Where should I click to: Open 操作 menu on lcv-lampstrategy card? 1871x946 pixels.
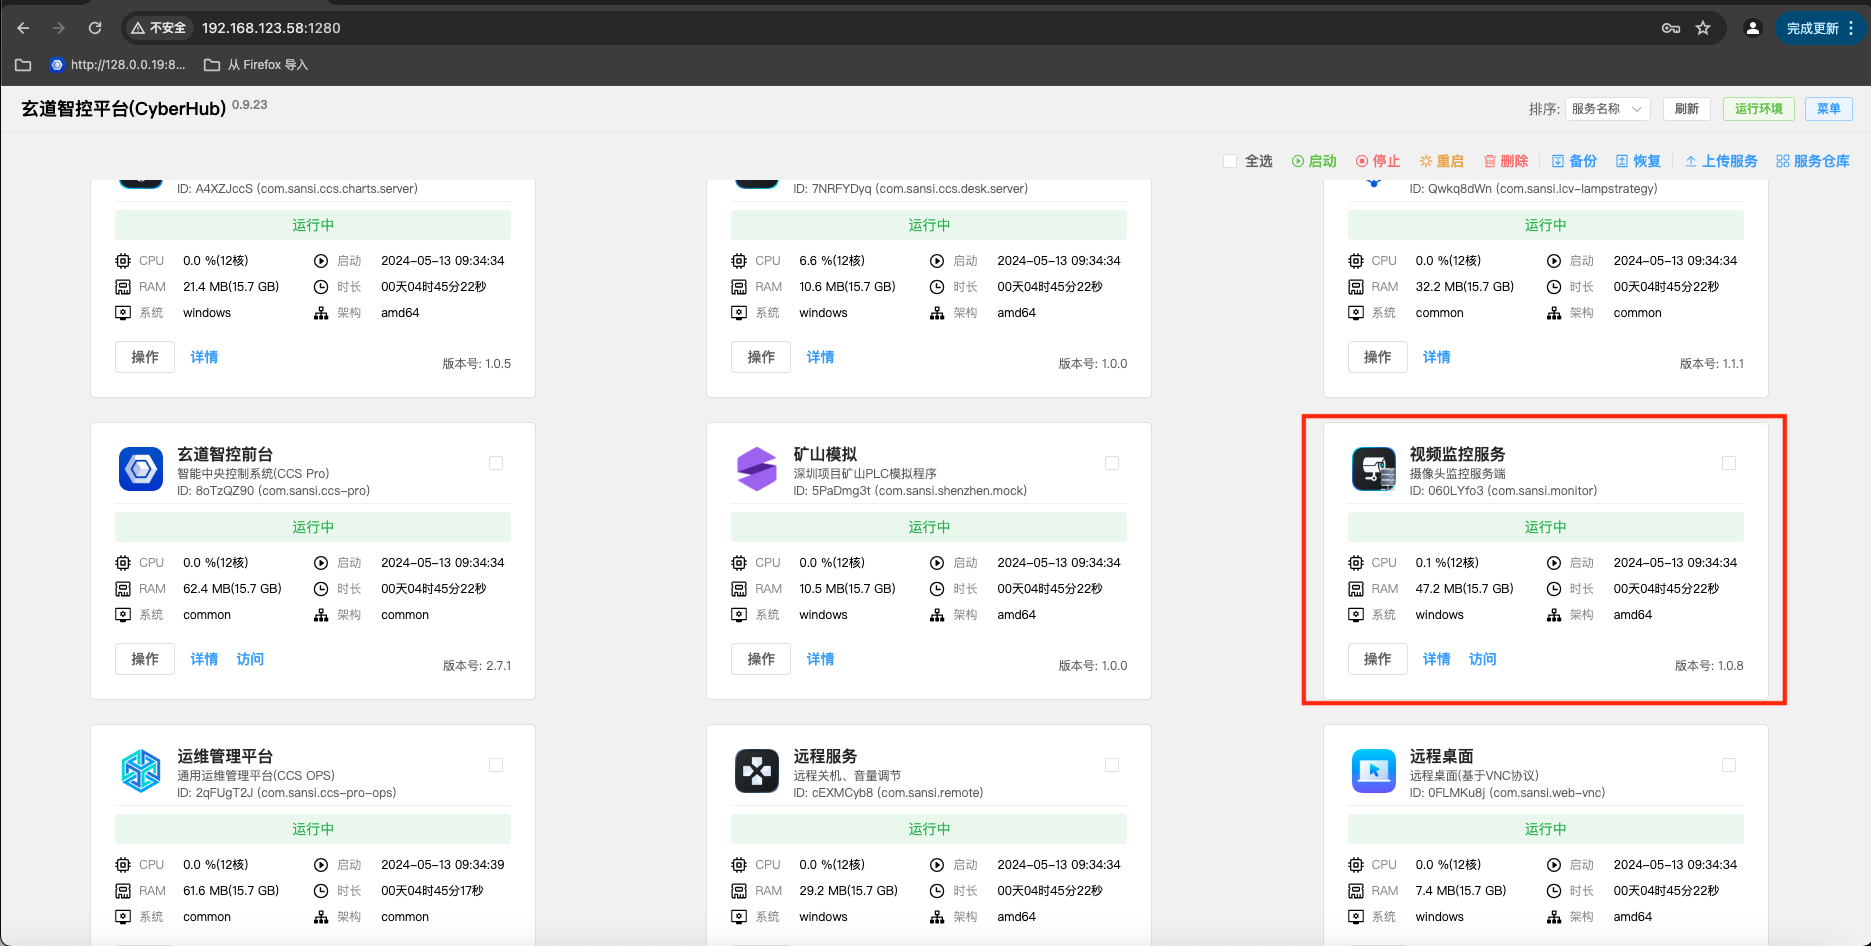click(x=1377, y=357)
